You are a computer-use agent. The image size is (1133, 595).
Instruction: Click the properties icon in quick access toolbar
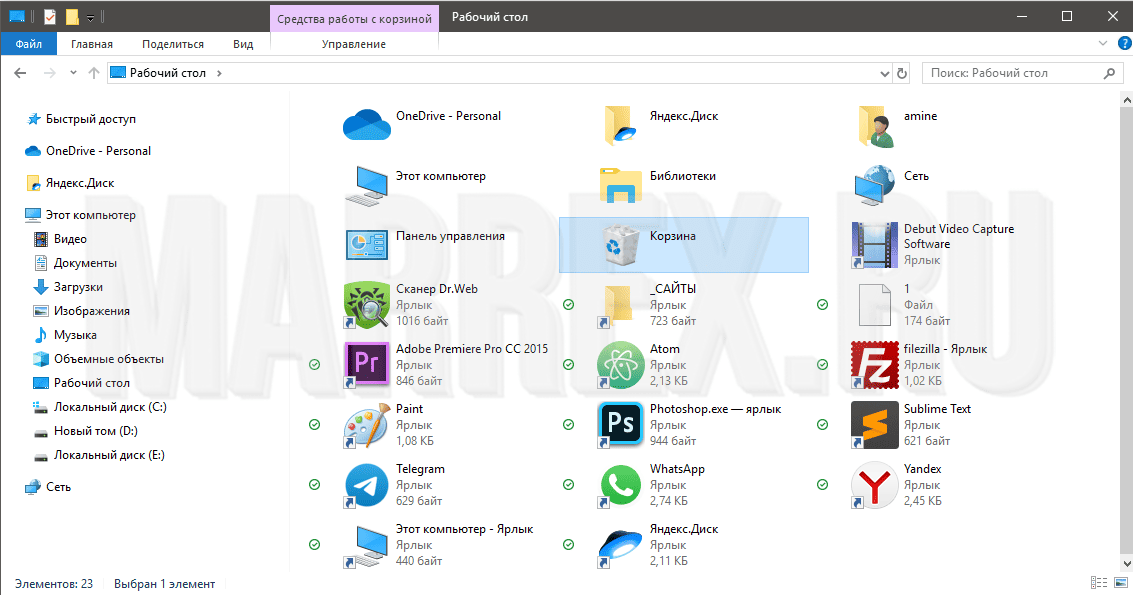tap(50, 17)
